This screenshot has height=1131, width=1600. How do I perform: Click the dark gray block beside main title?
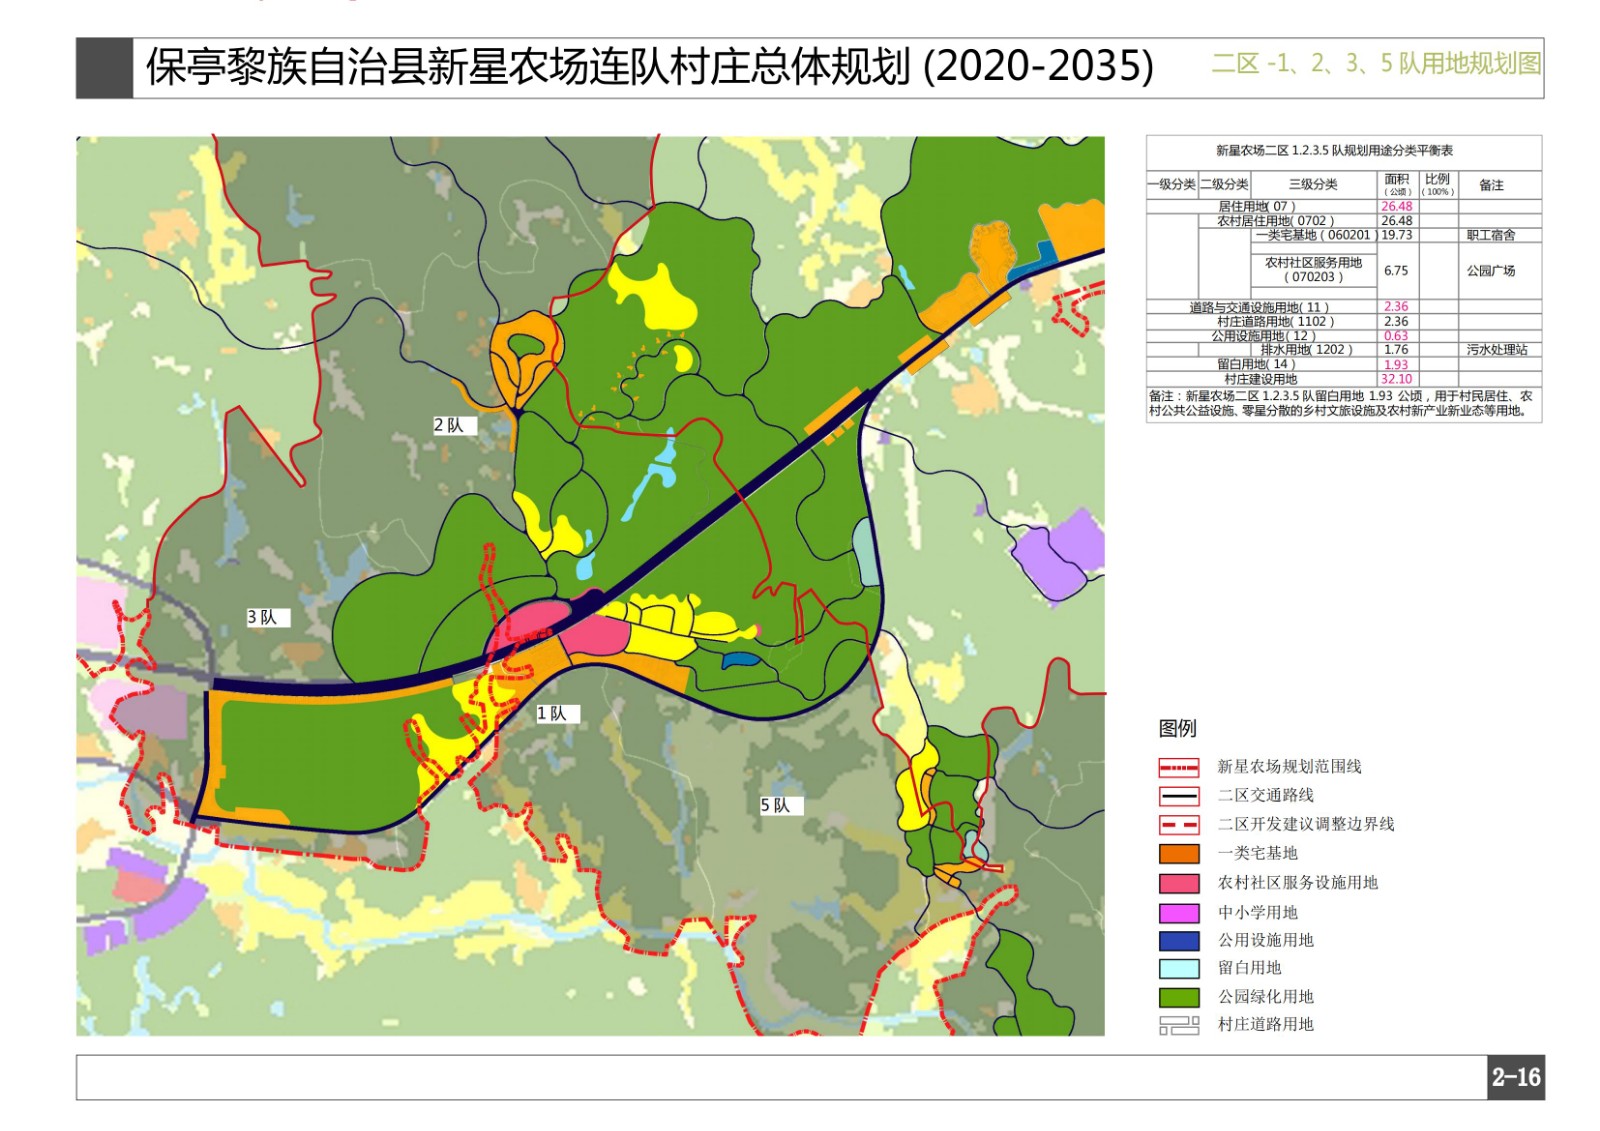click(x=104, y=68)
